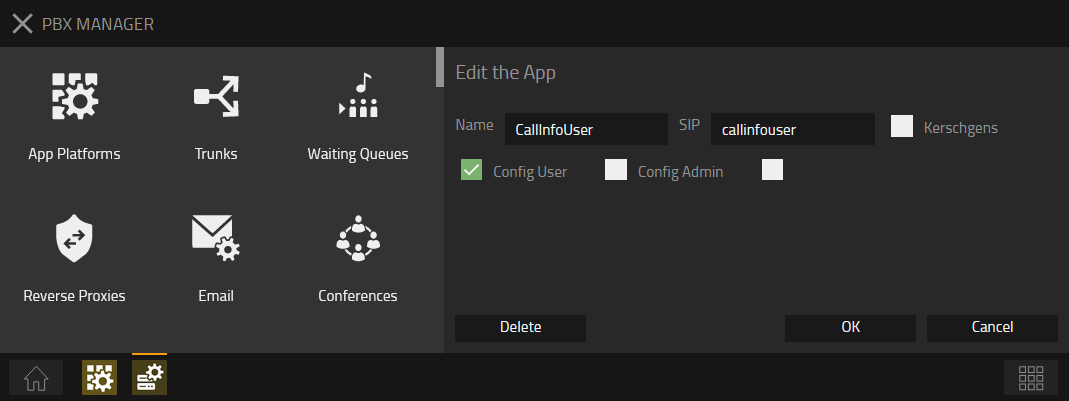This screenshot has height=401, width=1069.
Task: Open the Trunks configuration icon
Action: pos(216,96)
